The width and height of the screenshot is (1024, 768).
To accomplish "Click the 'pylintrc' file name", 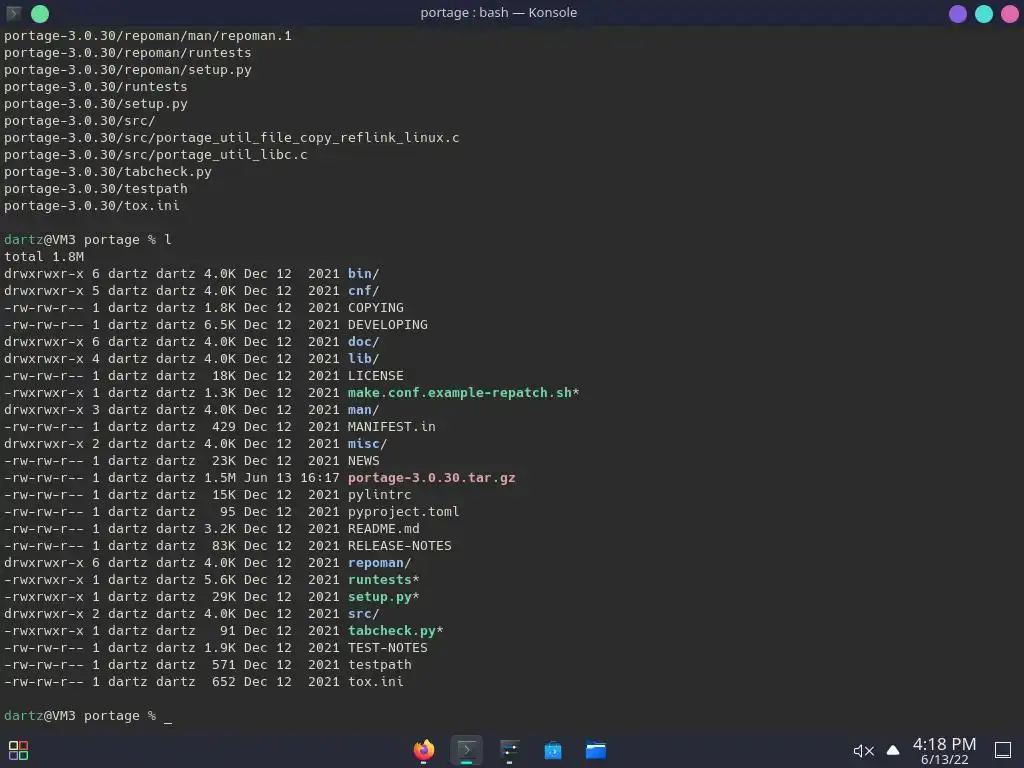I will pyautogui.click(x=379, y=494).
